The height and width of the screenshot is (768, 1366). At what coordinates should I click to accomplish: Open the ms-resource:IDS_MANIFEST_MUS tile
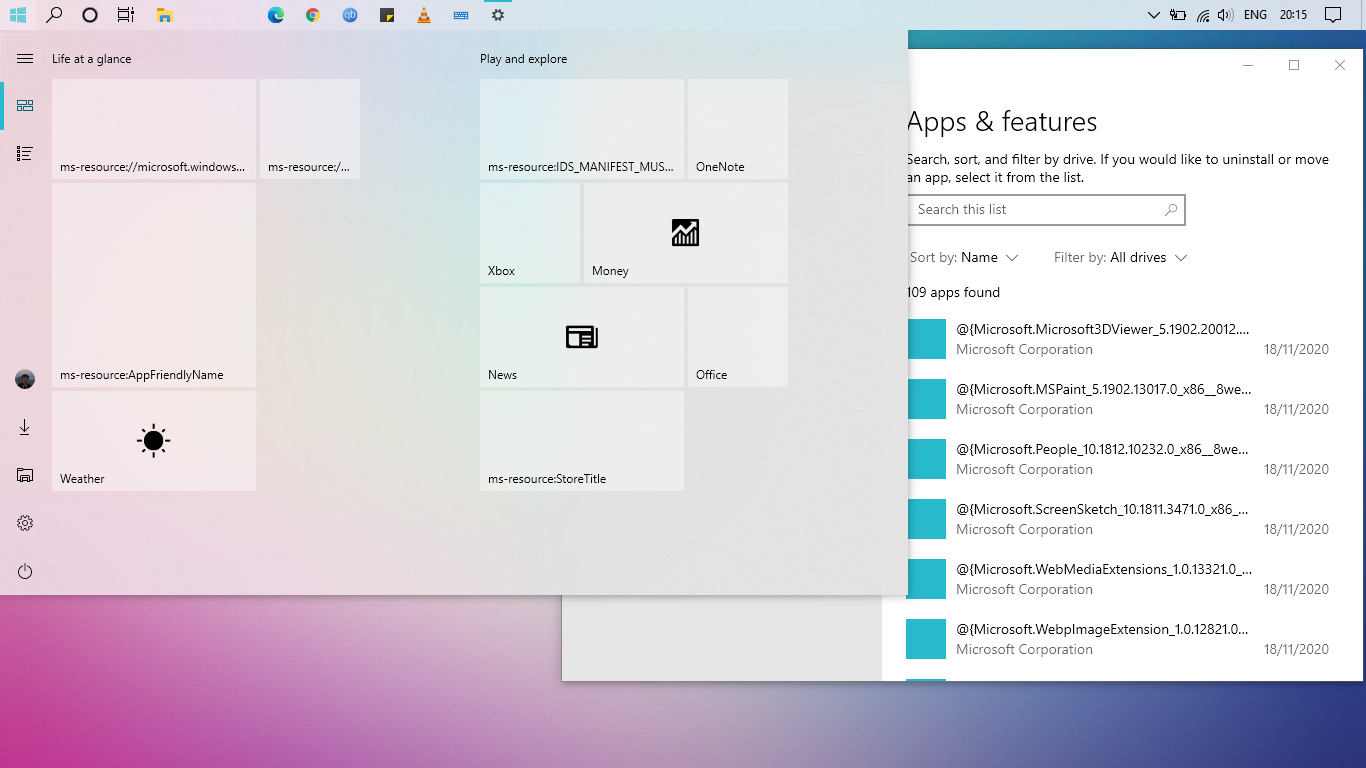point(582,129)
